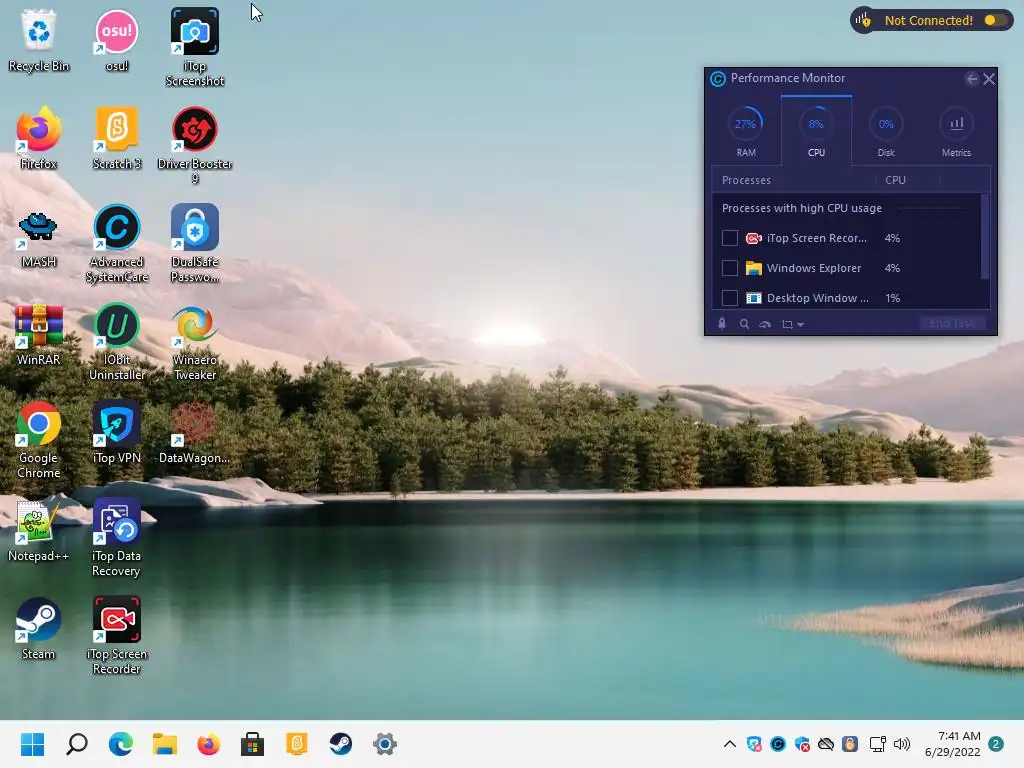Image resolution: width=1024 pixels, height=768 pixels.
Task: Open the screenshot crop dropdown in Performance Monitor
Action: pyautogui.click(x=793, y=324)
